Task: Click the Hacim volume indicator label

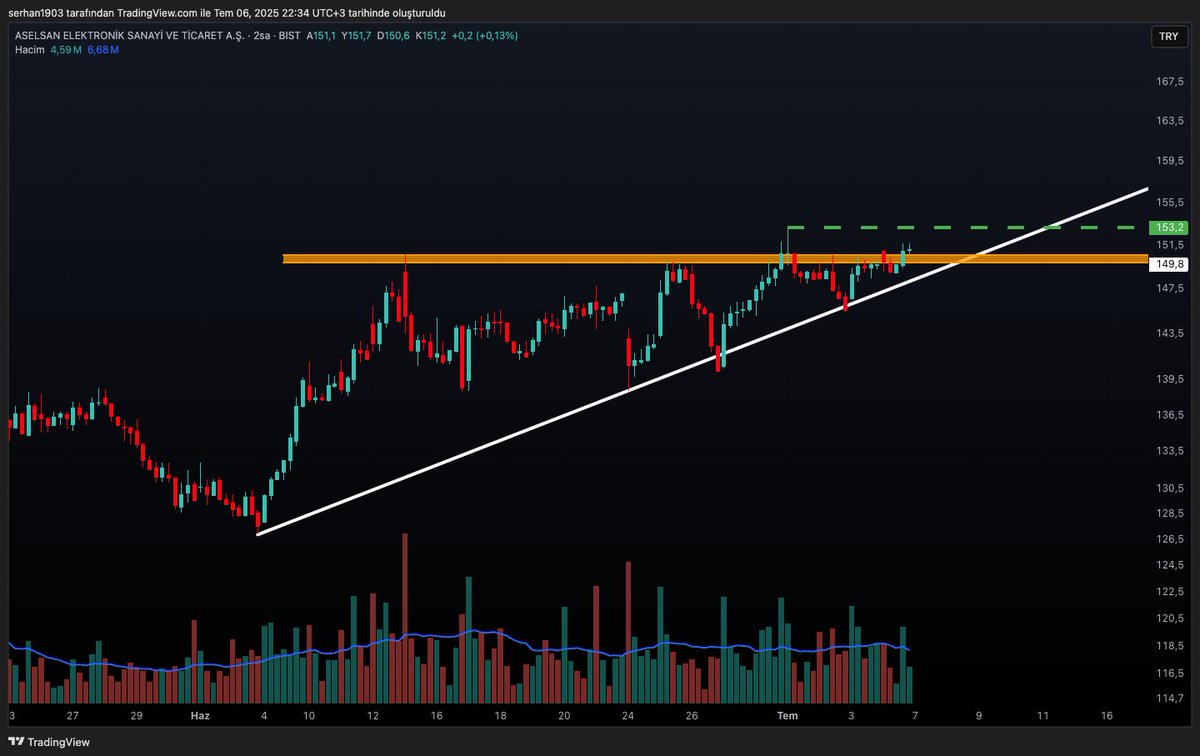Action: [29, 49]
